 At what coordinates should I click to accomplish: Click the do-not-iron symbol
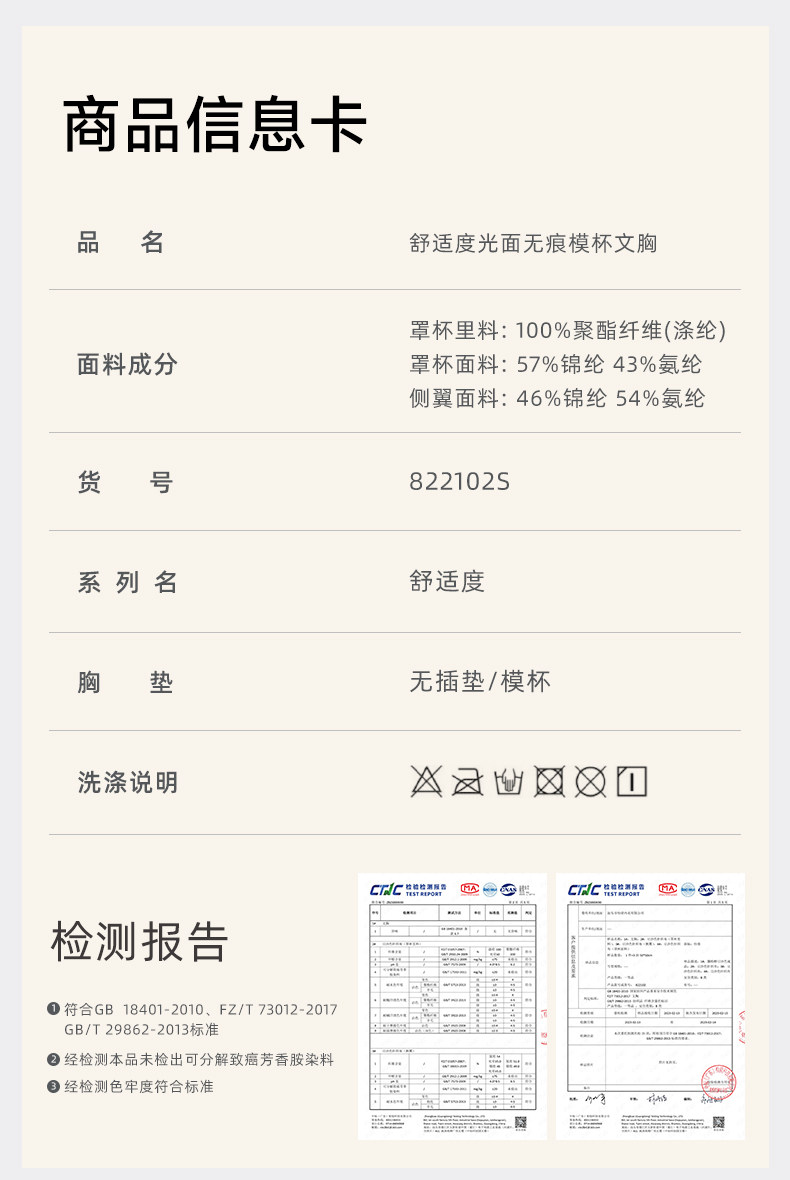tap(467, 781)
